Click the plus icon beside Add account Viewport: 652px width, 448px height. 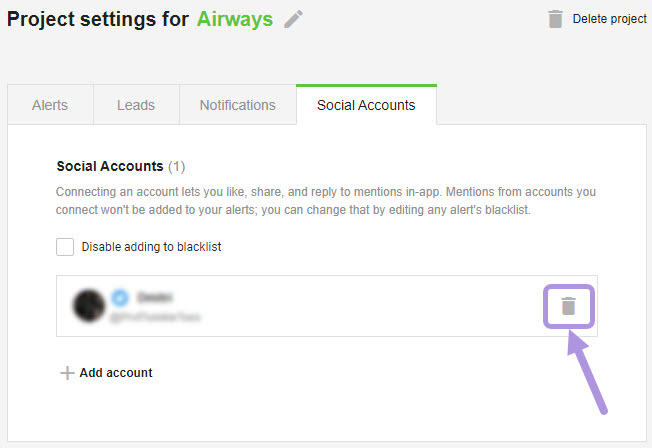pos(67,373)
